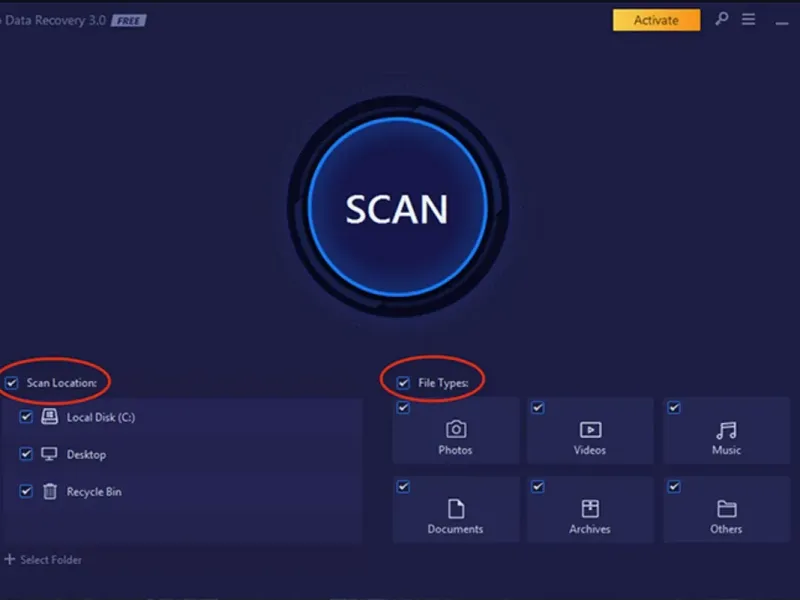Select the Recycle Bin list entry
Viewport: 800px width, 600px height.
tap(181, 491)
